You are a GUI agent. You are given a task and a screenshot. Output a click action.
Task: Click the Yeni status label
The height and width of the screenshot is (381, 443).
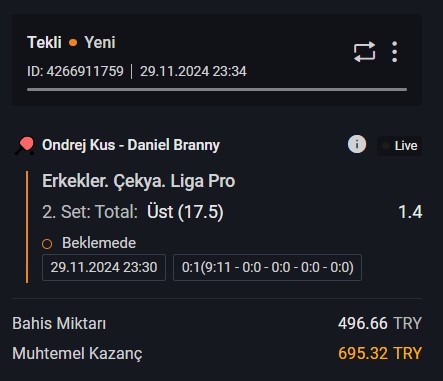[x=100, y=42]
